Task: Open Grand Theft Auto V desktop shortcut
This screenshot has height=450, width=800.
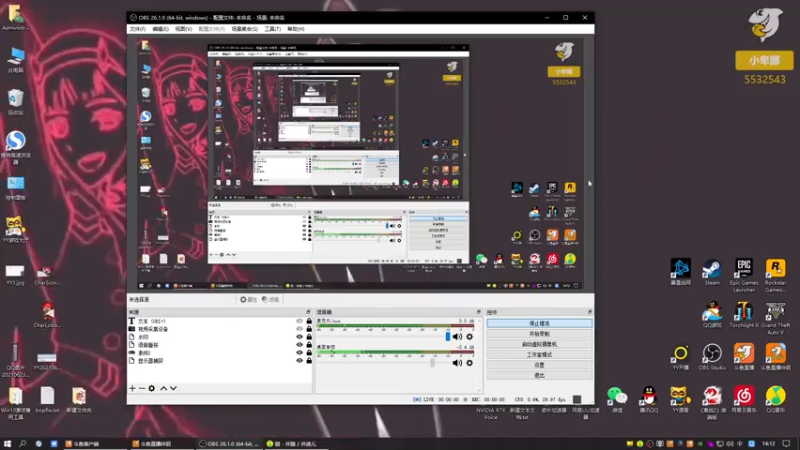Action: [x=775, y=317]
